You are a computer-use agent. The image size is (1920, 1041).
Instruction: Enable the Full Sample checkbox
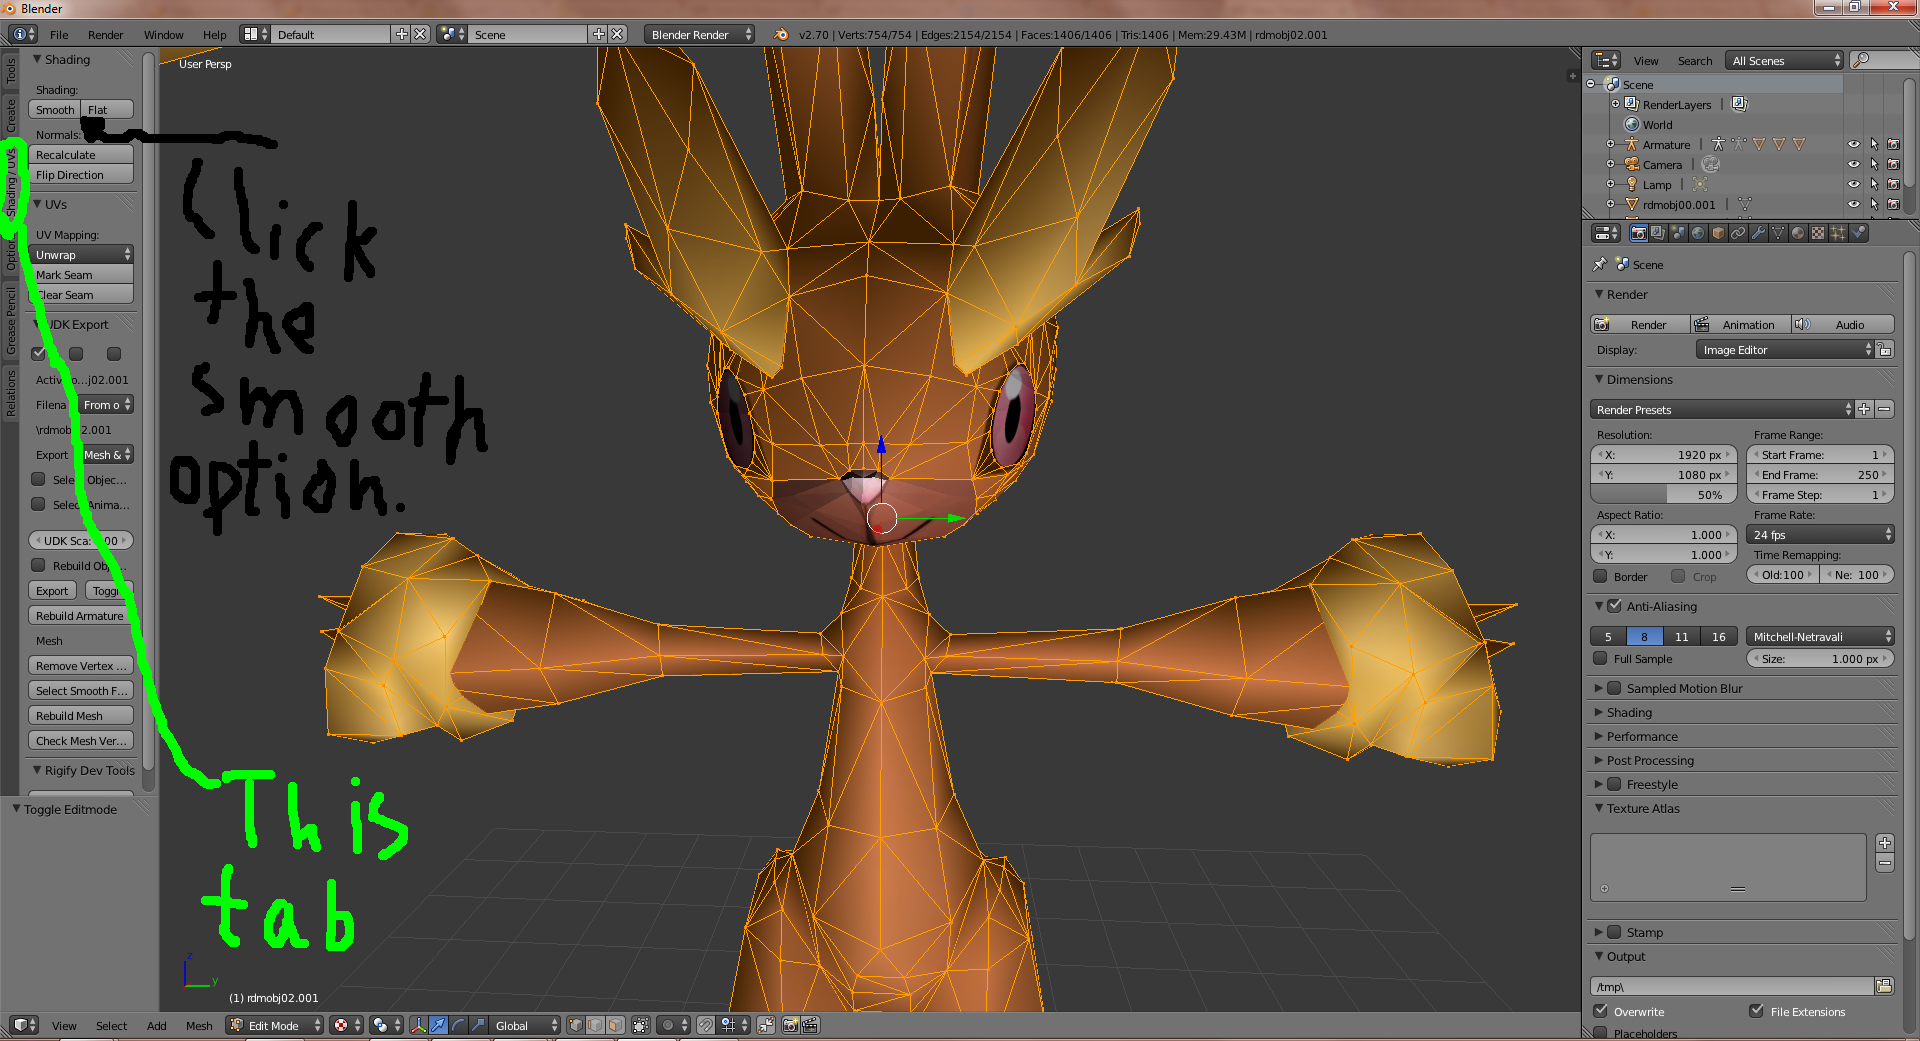1600,658
